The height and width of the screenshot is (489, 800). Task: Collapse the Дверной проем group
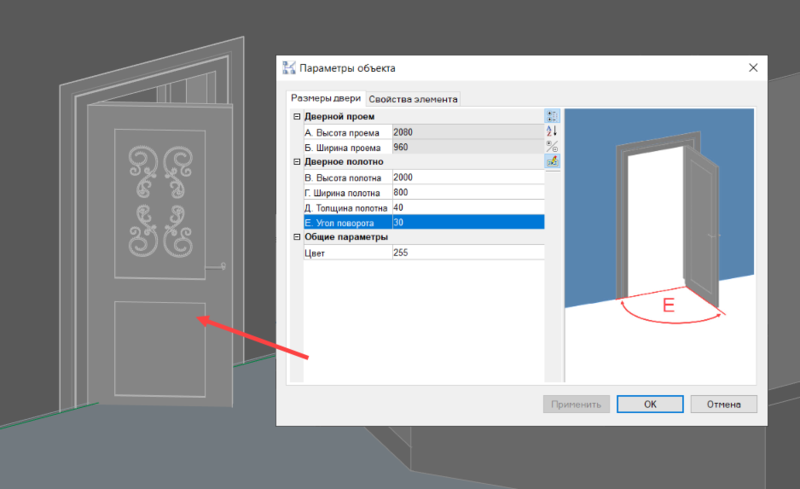297,116
